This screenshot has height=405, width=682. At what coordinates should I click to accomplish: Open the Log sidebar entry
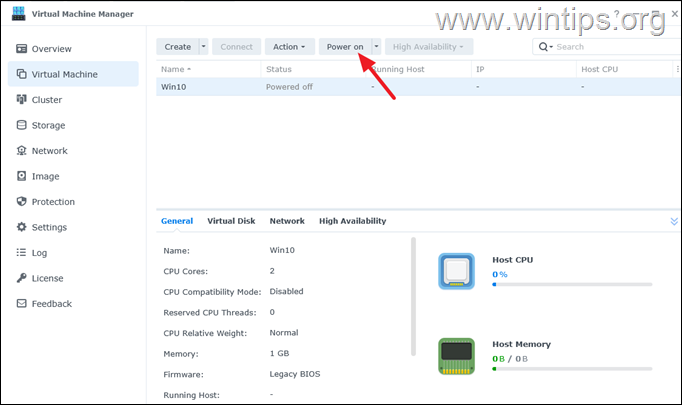[x=39, y=253]
